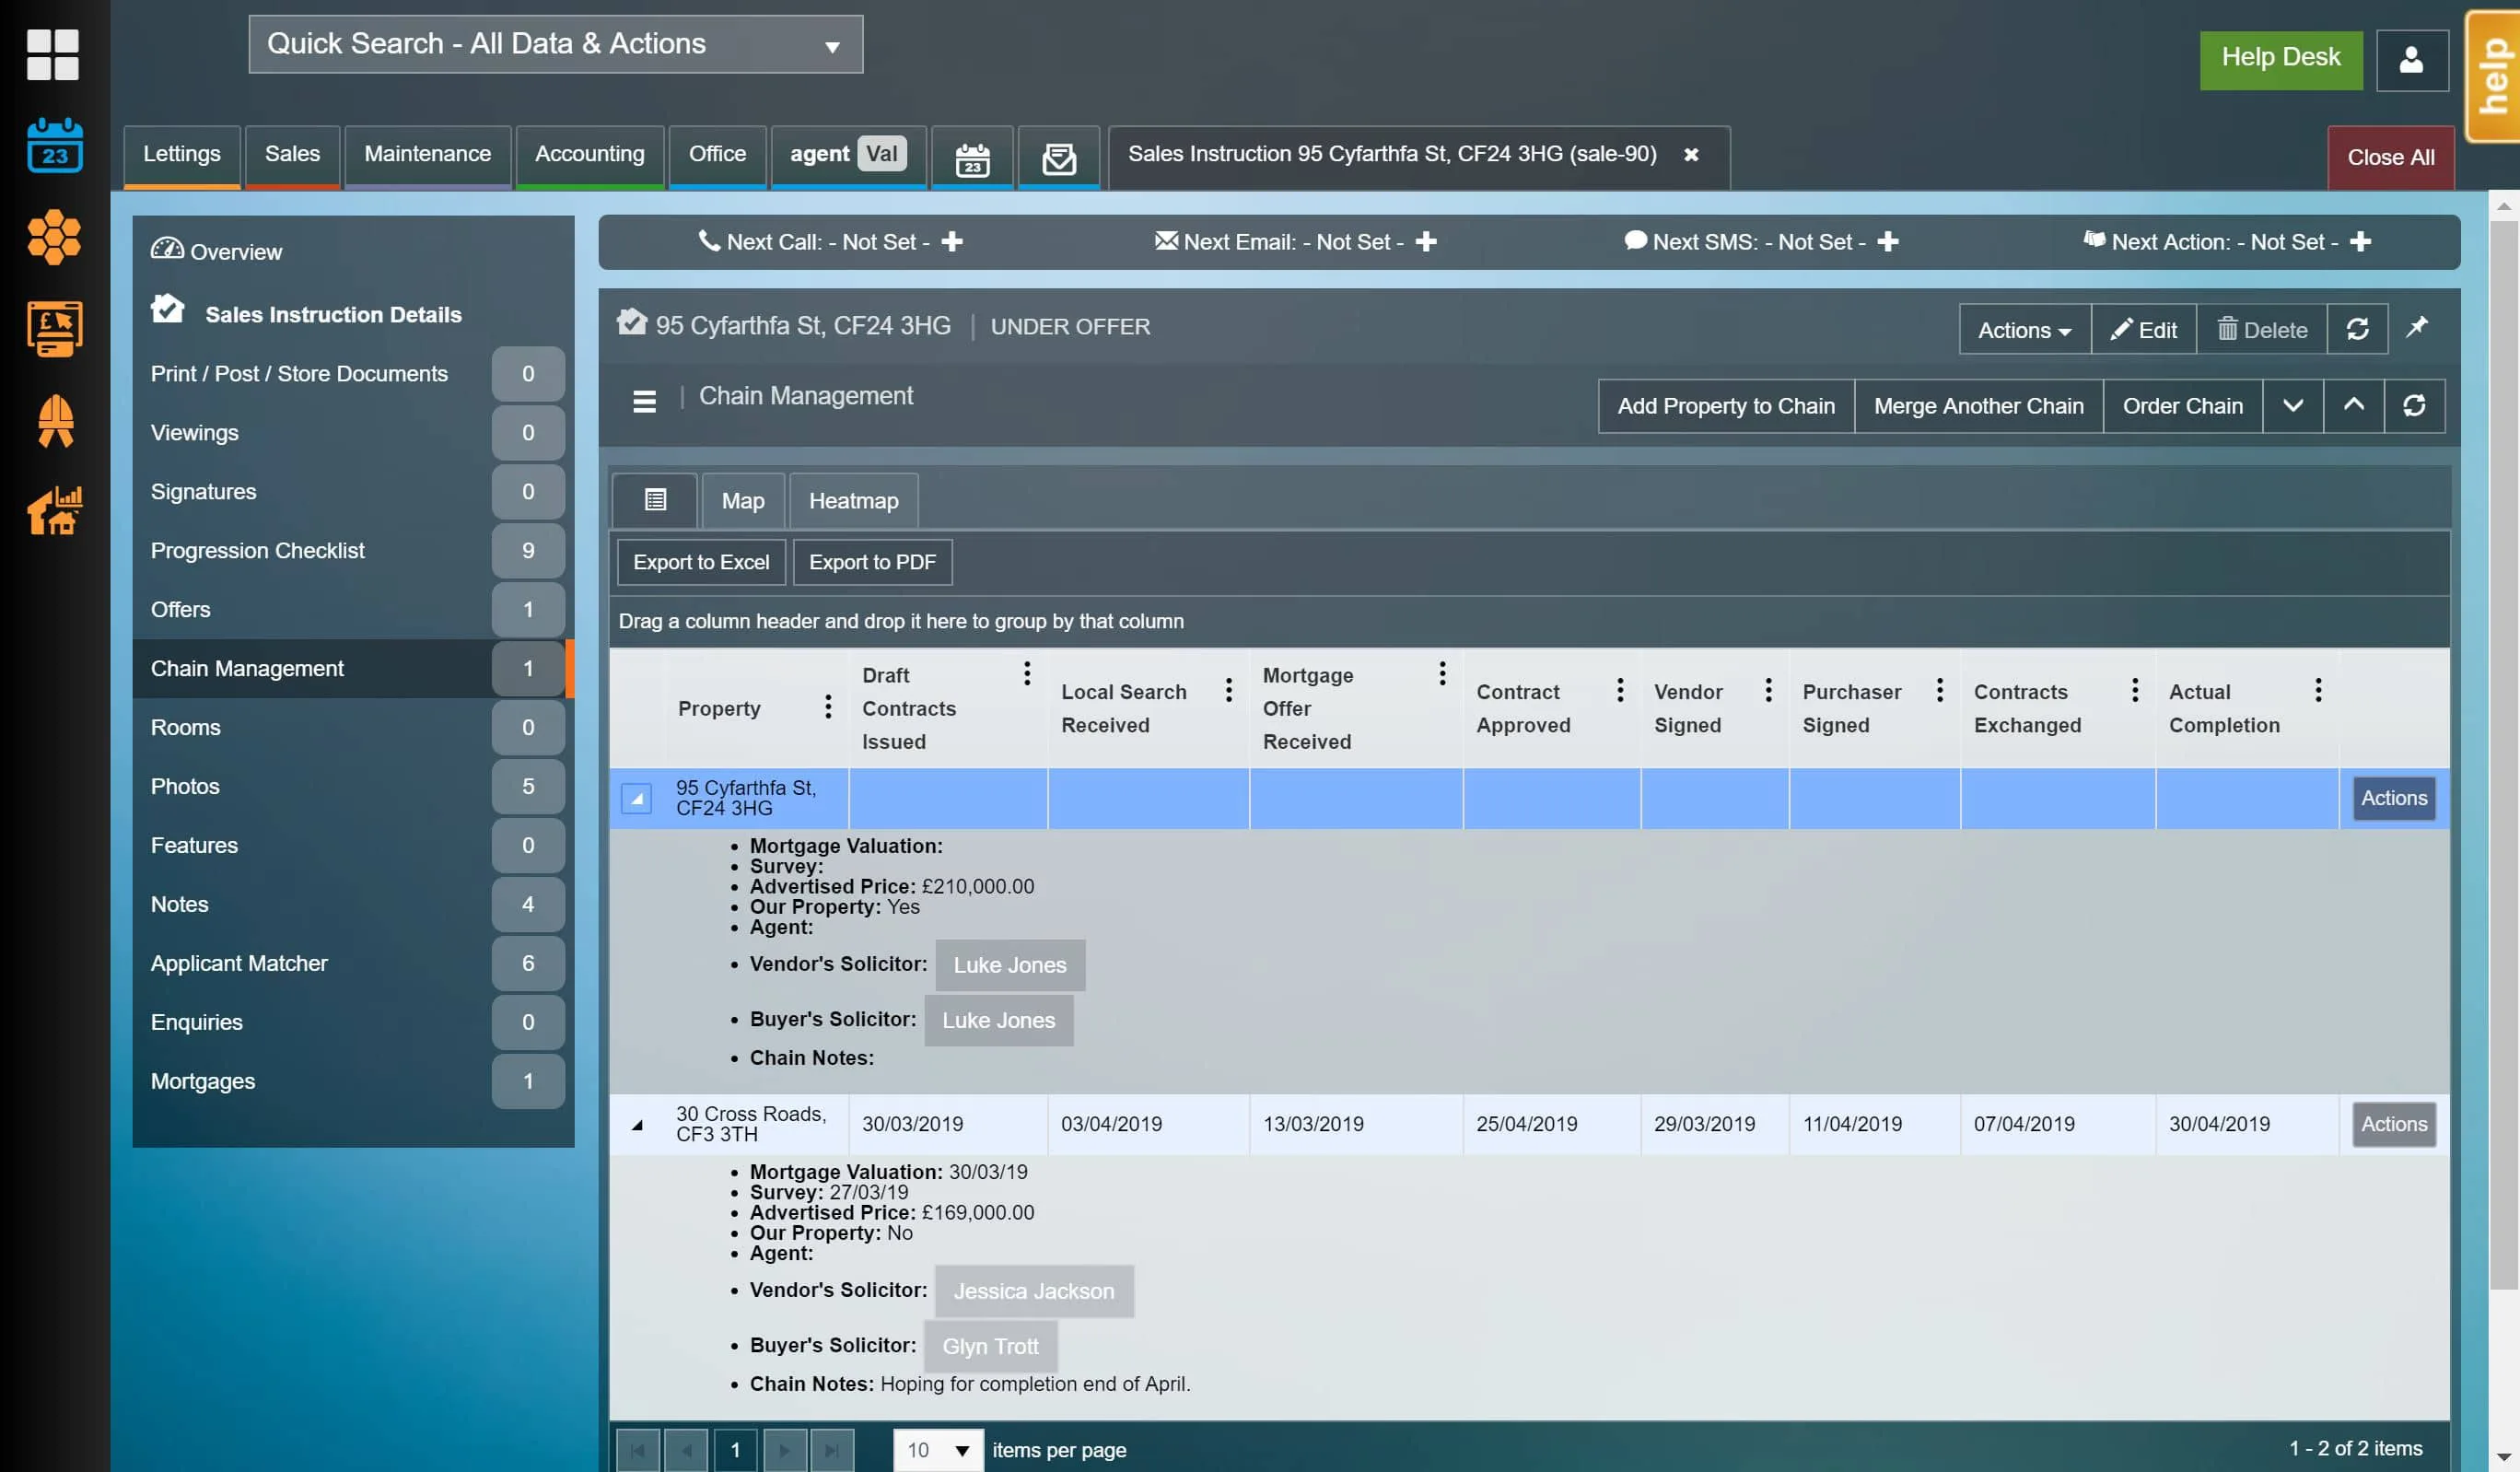The height and width of the screenshot is (1472, 2520).
Task: Open the calendar icon tab next to agent Val
Action: tap(972, 158)
